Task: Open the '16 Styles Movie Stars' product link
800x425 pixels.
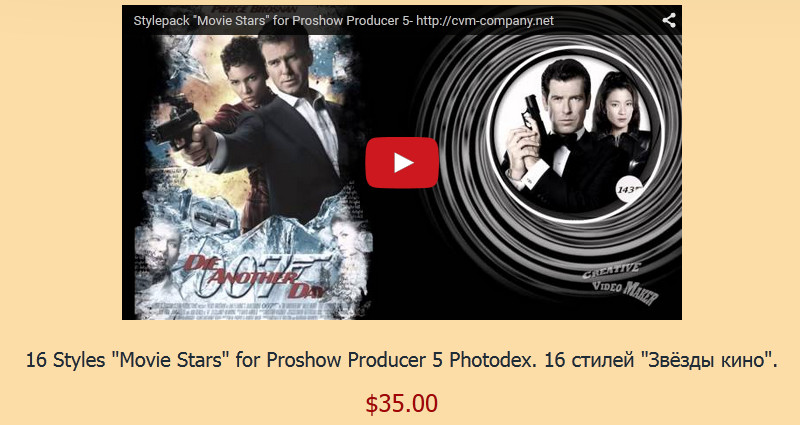Action: pos(401,360)
